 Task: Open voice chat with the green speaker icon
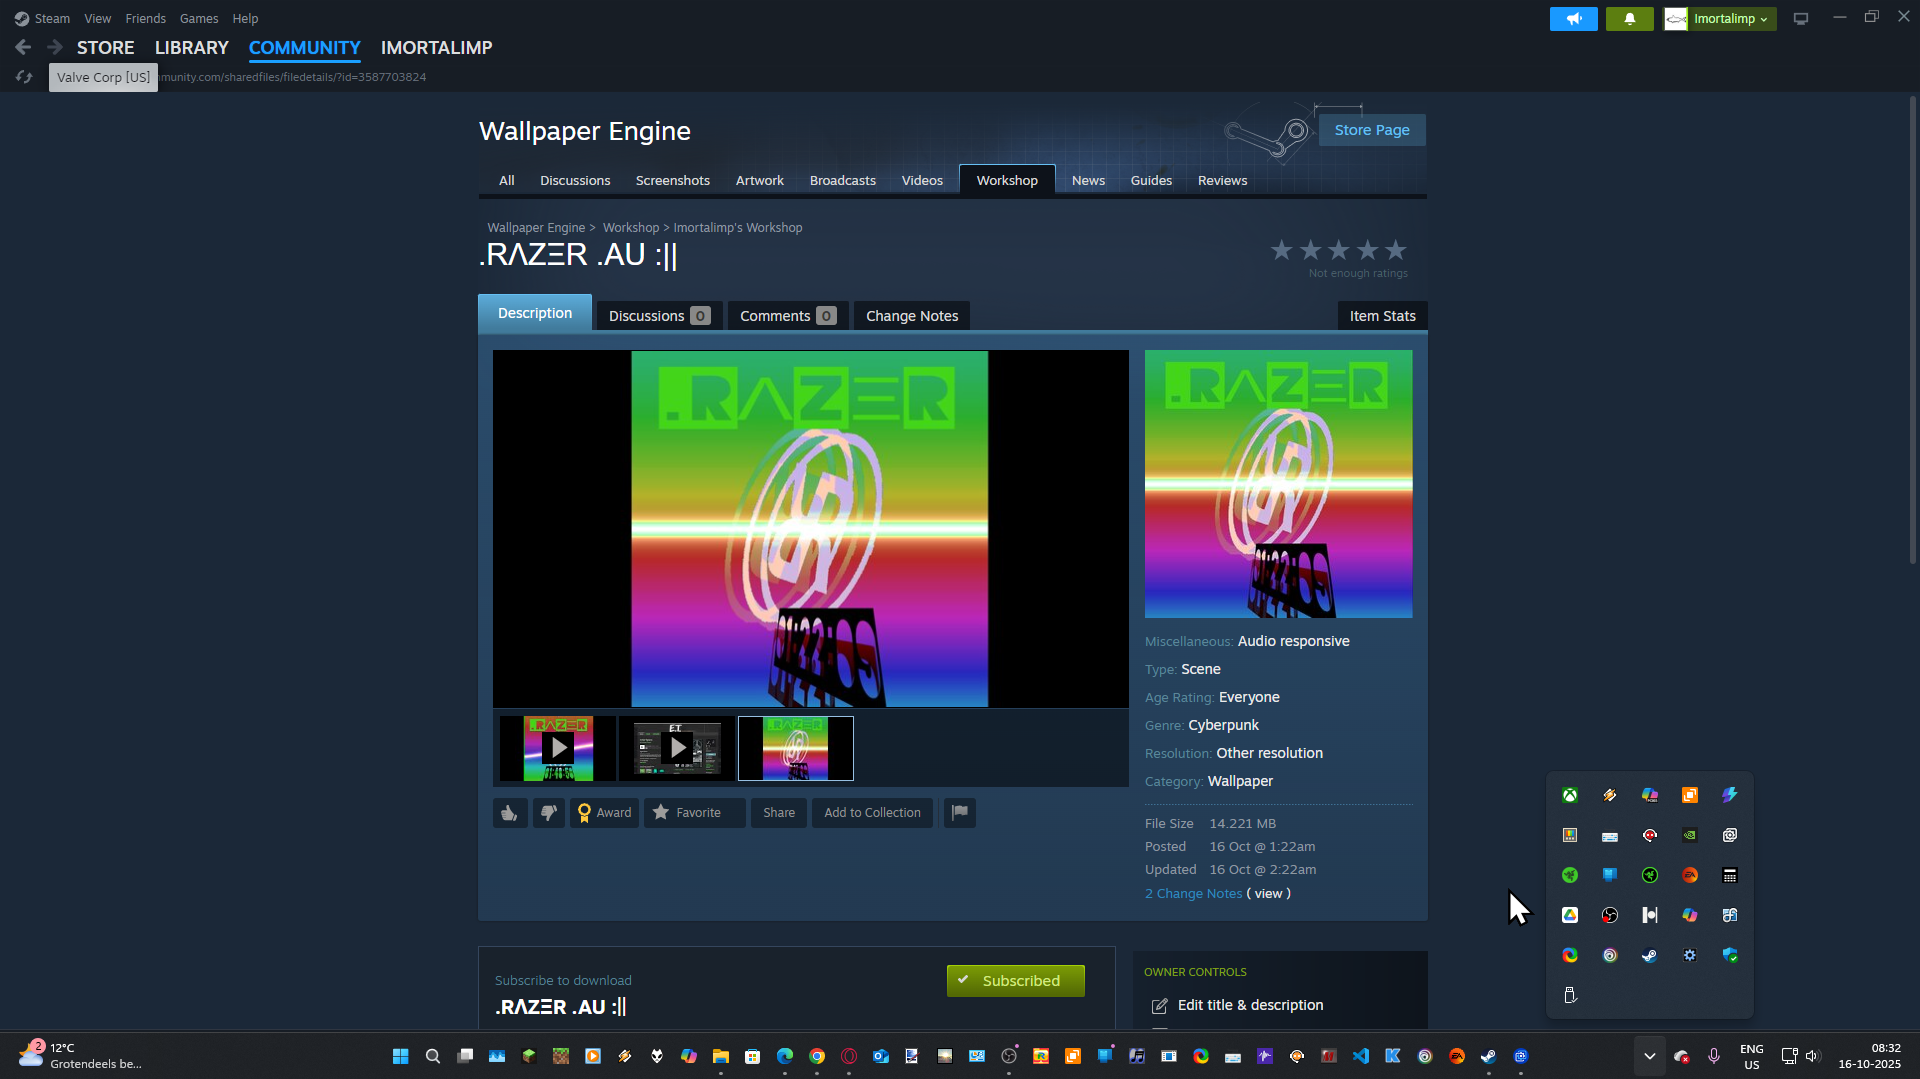pyautogui.click(x=1573, y=18)
